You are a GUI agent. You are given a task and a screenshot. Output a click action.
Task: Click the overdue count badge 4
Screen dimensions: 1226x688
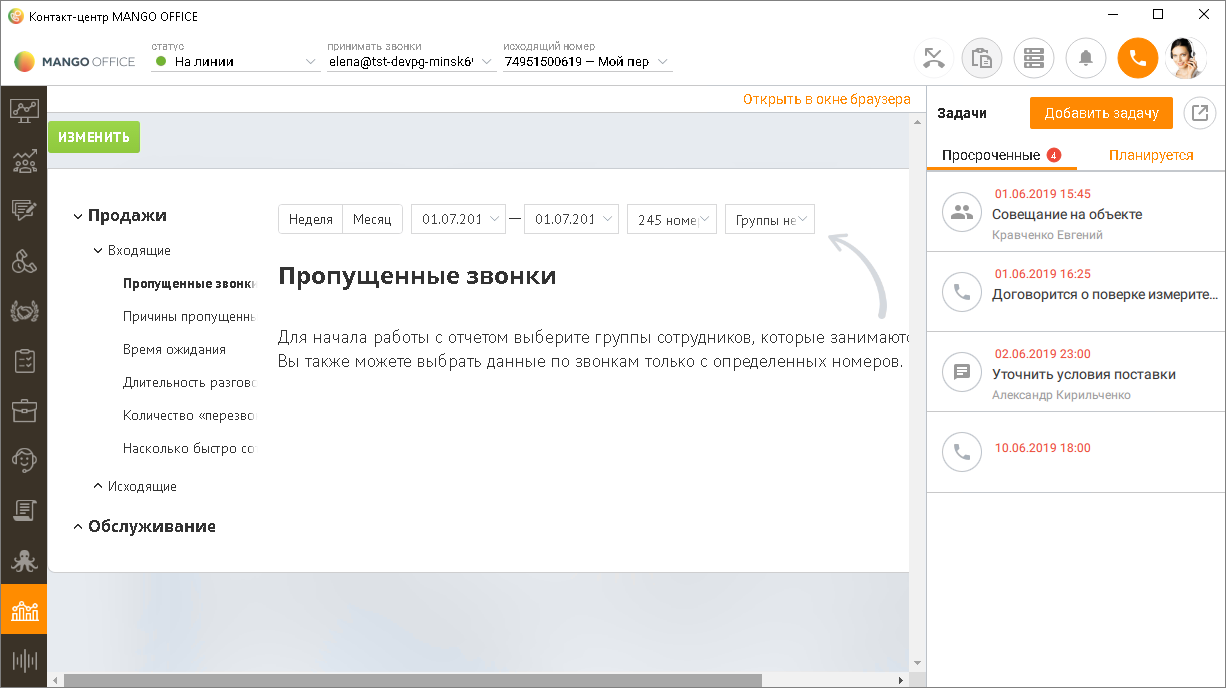tap(1053, 155)
